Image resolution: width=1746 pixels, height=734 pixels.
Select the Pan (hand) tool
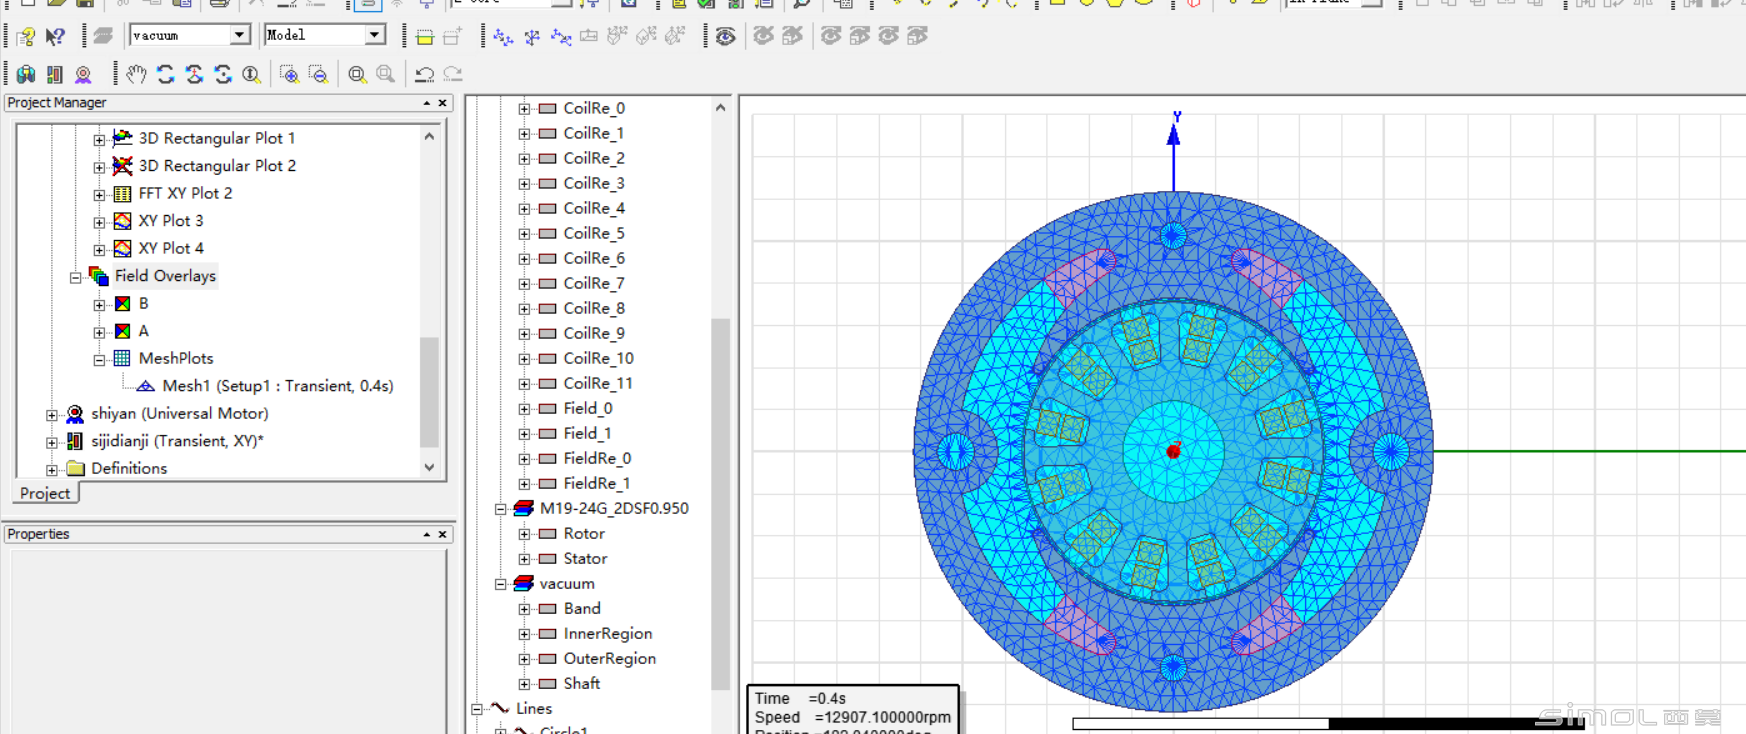pyautogui.click(x=136, y=74)
